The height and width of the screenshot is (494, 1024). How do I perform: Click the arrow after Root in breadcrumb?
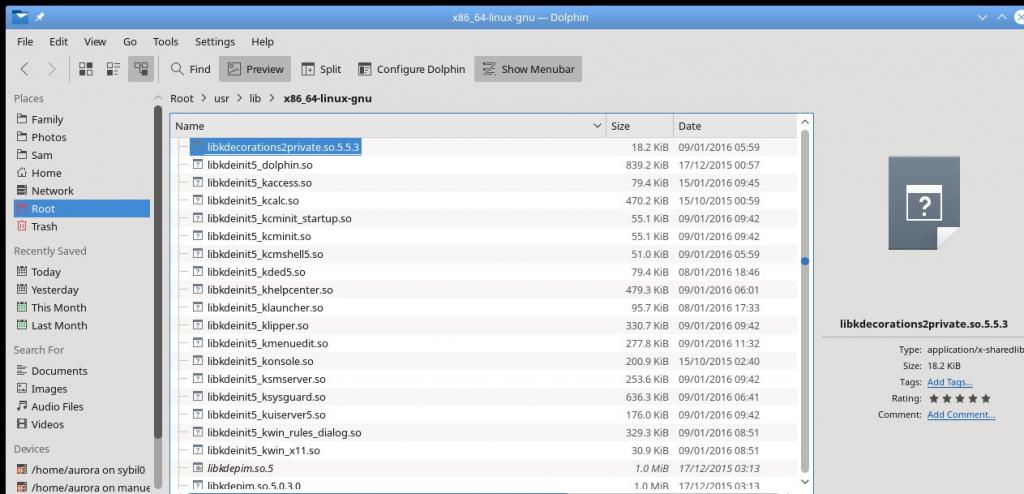point(204,98)
